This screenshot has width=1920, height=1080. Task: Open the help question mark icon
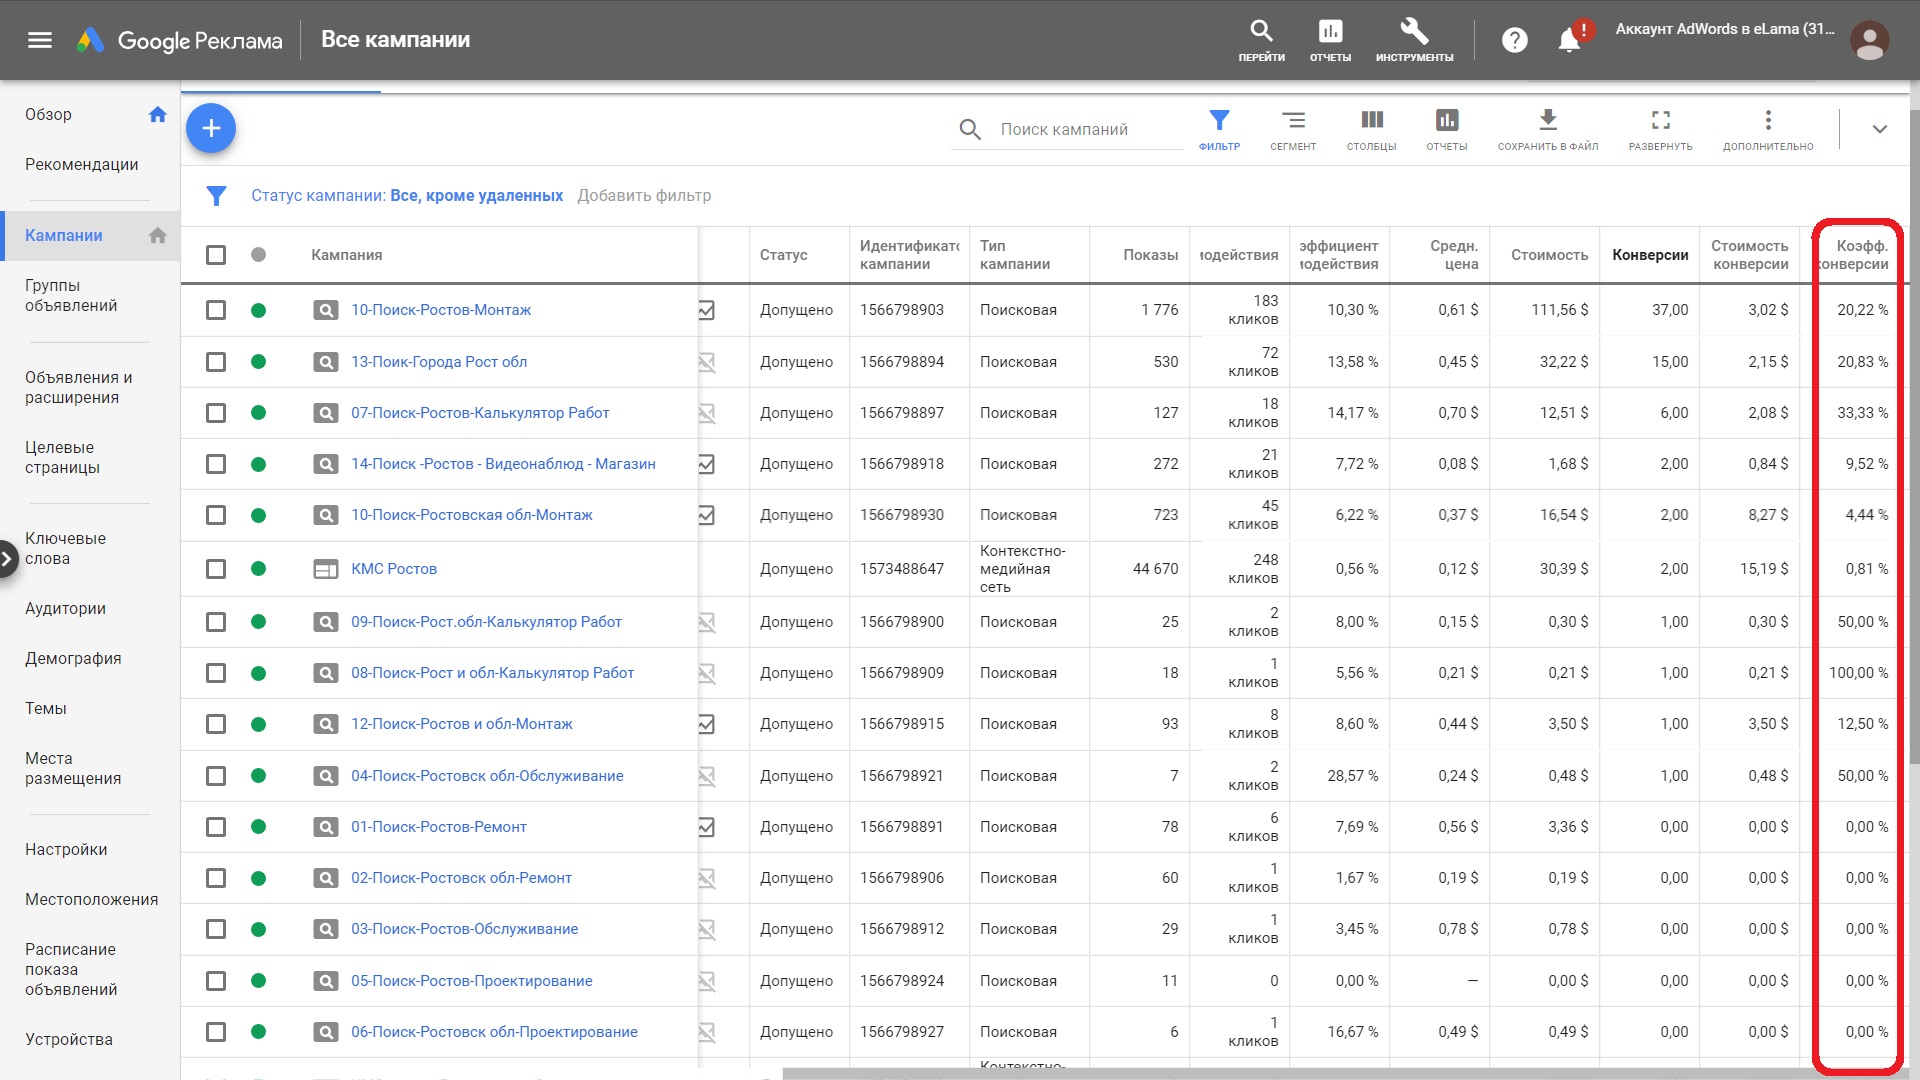tap(1515, 40)
